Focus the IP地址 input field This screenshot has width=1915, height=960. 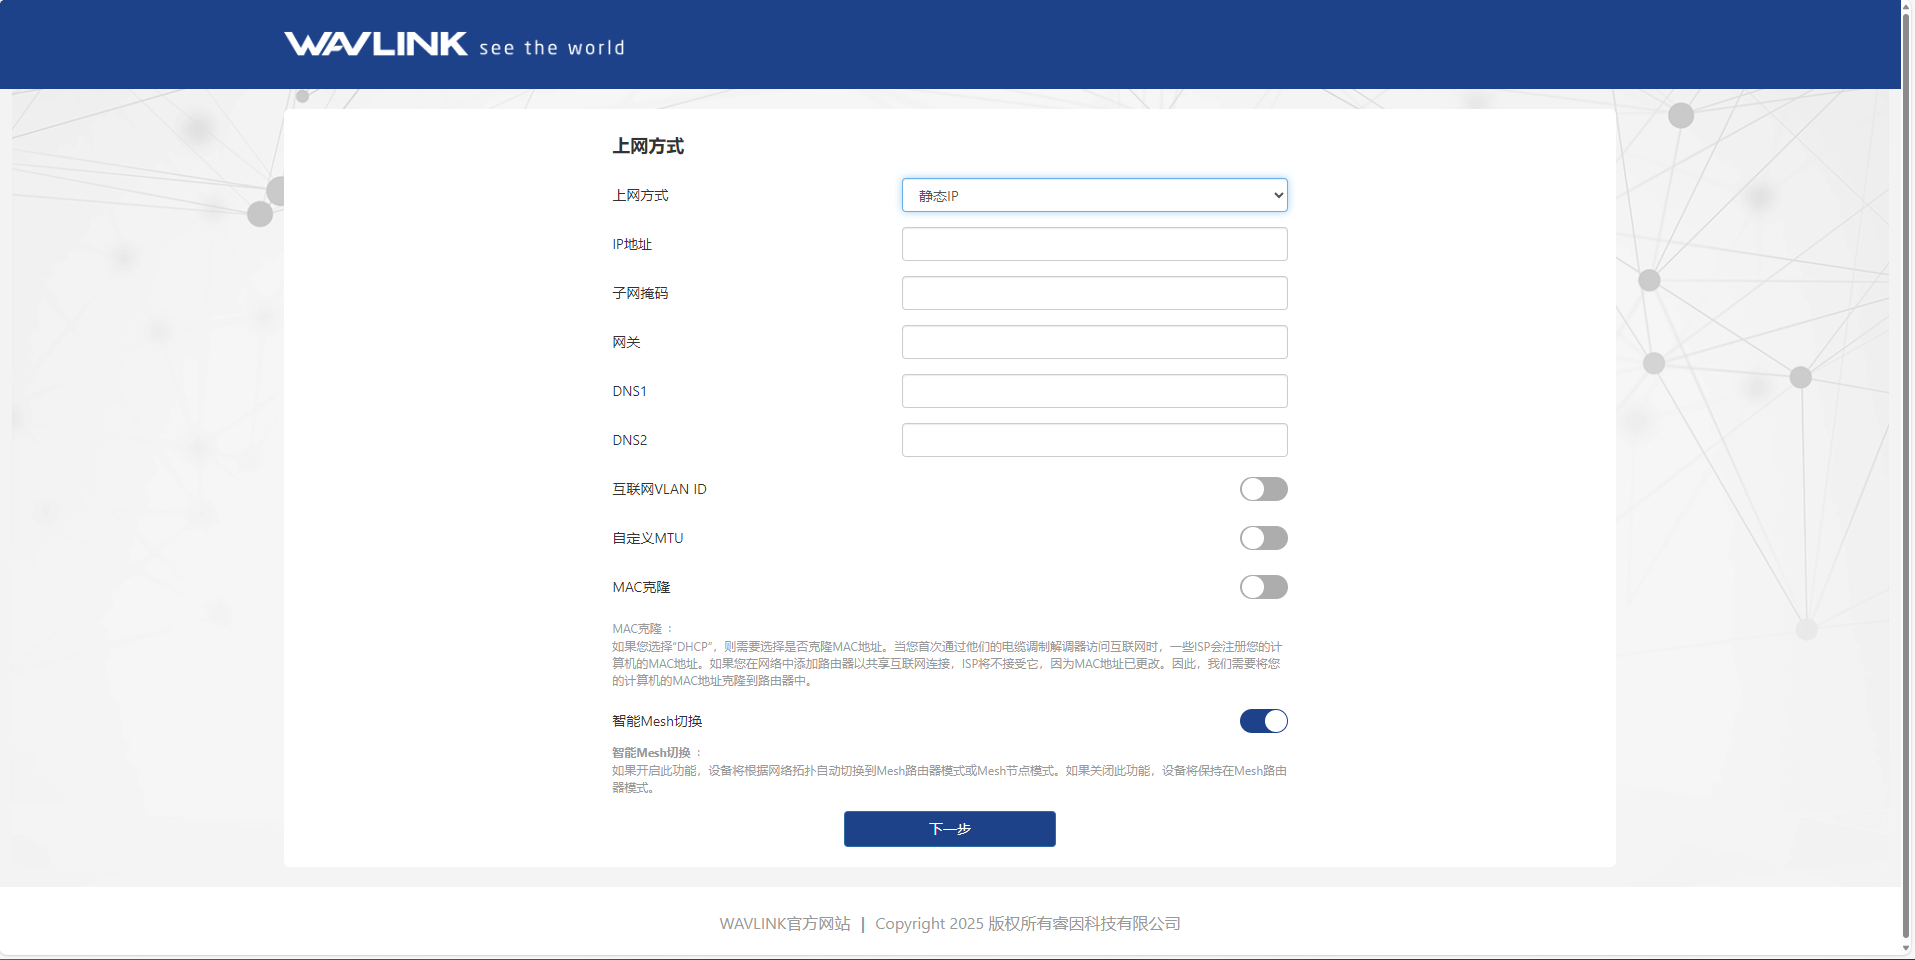pos(1094,244)
